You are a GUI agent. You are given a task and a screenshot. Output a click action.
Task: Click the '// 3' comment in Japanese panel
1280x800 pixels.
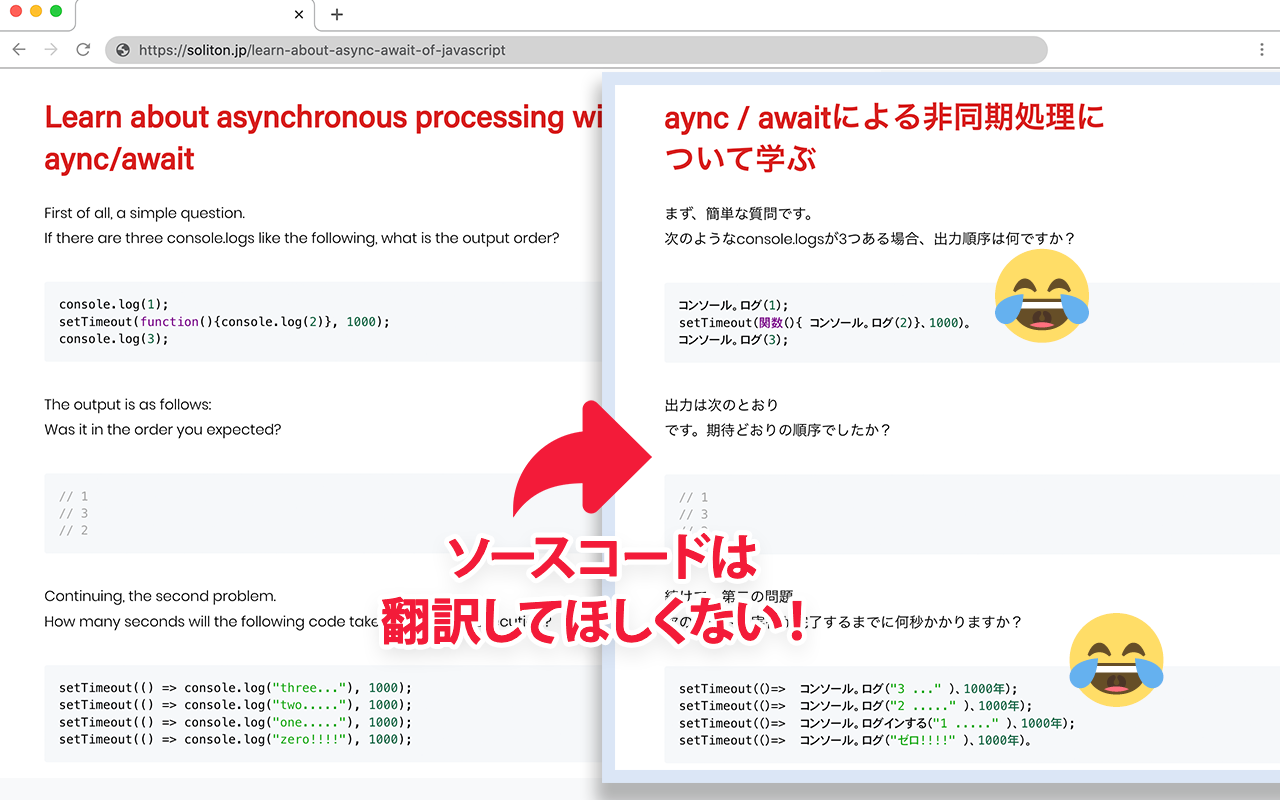(693, 514)
